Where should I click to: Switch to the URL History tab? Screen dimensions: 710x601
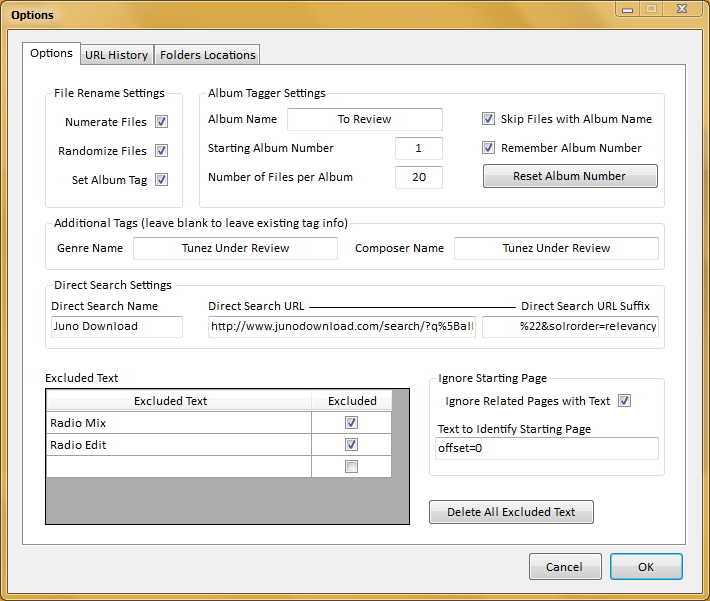click(x=116, y=55)
